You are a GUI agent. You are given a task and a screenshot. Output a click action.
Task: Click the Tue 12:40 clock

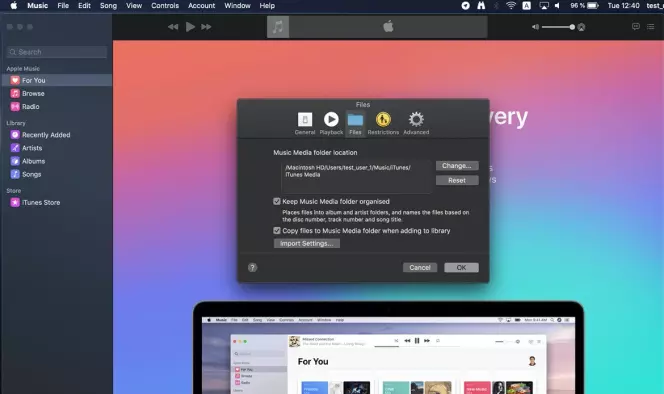(623, 6)
